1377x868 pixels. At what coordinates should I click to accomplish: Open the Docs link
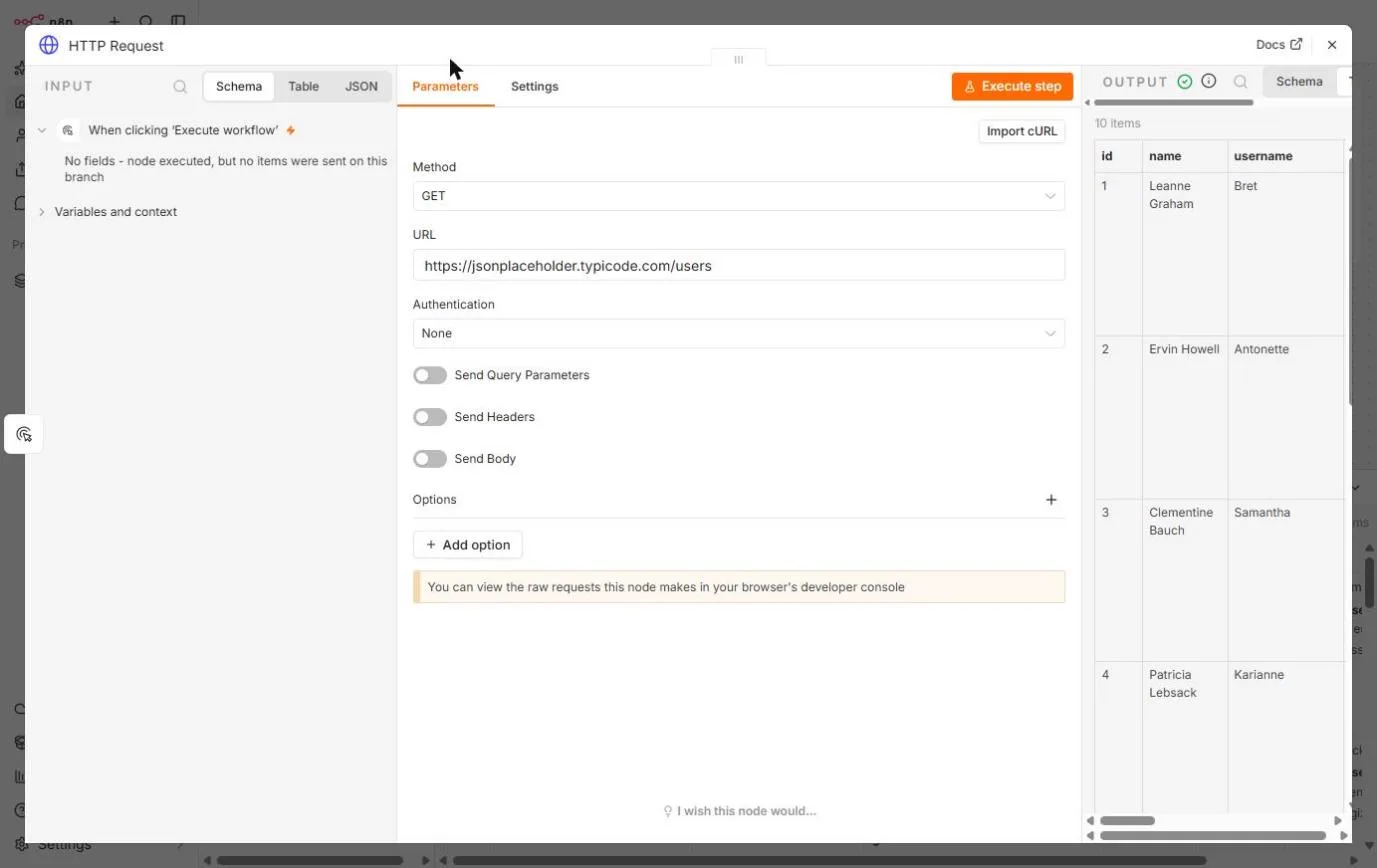pyautogui.click(x=1279, y=45)
